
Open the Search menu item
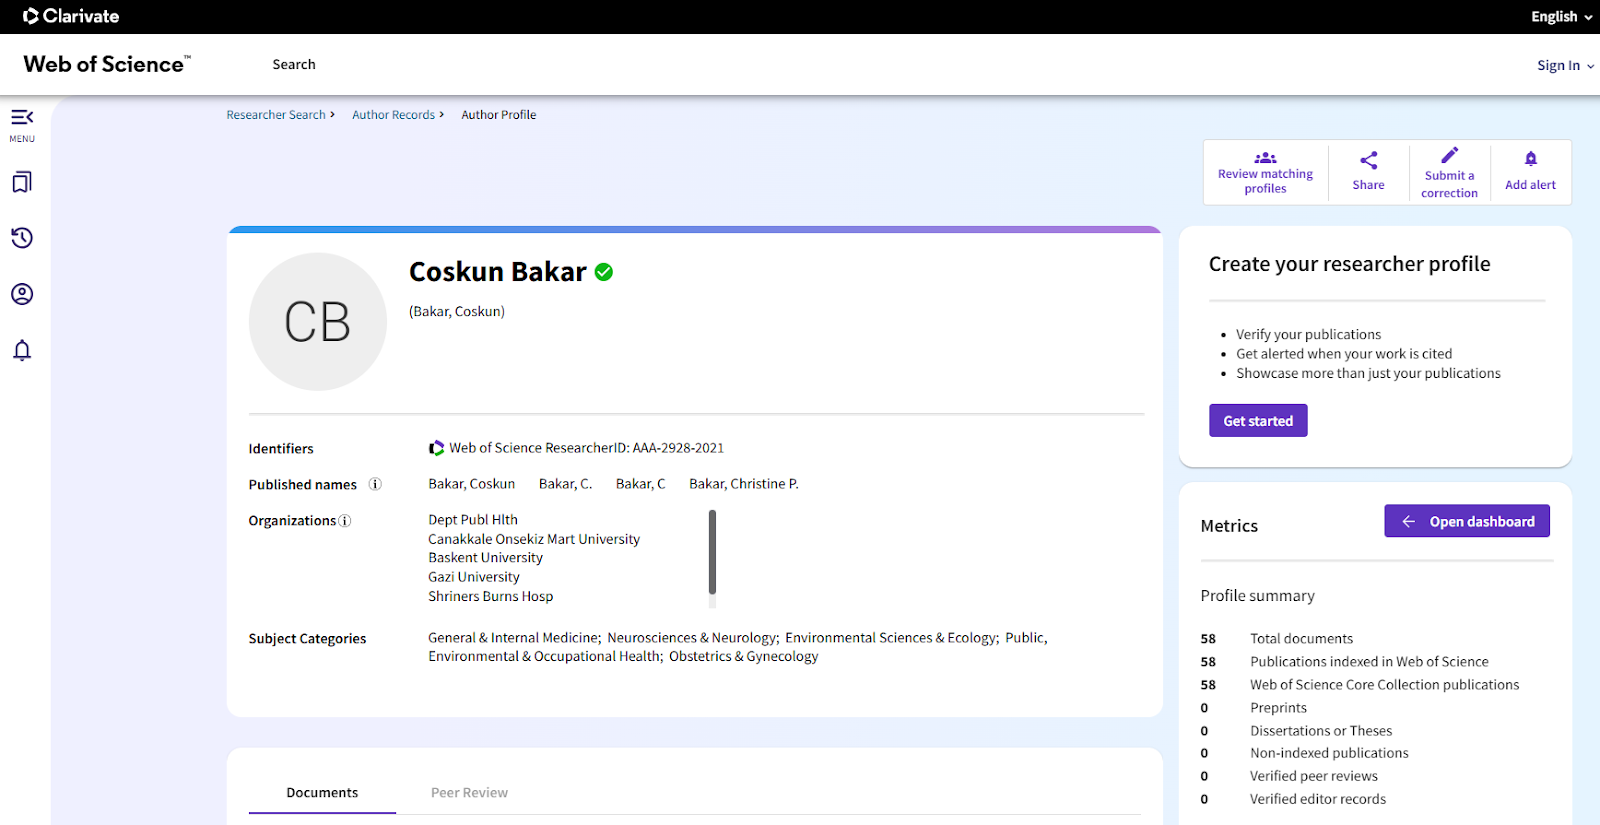click(294, 64)
